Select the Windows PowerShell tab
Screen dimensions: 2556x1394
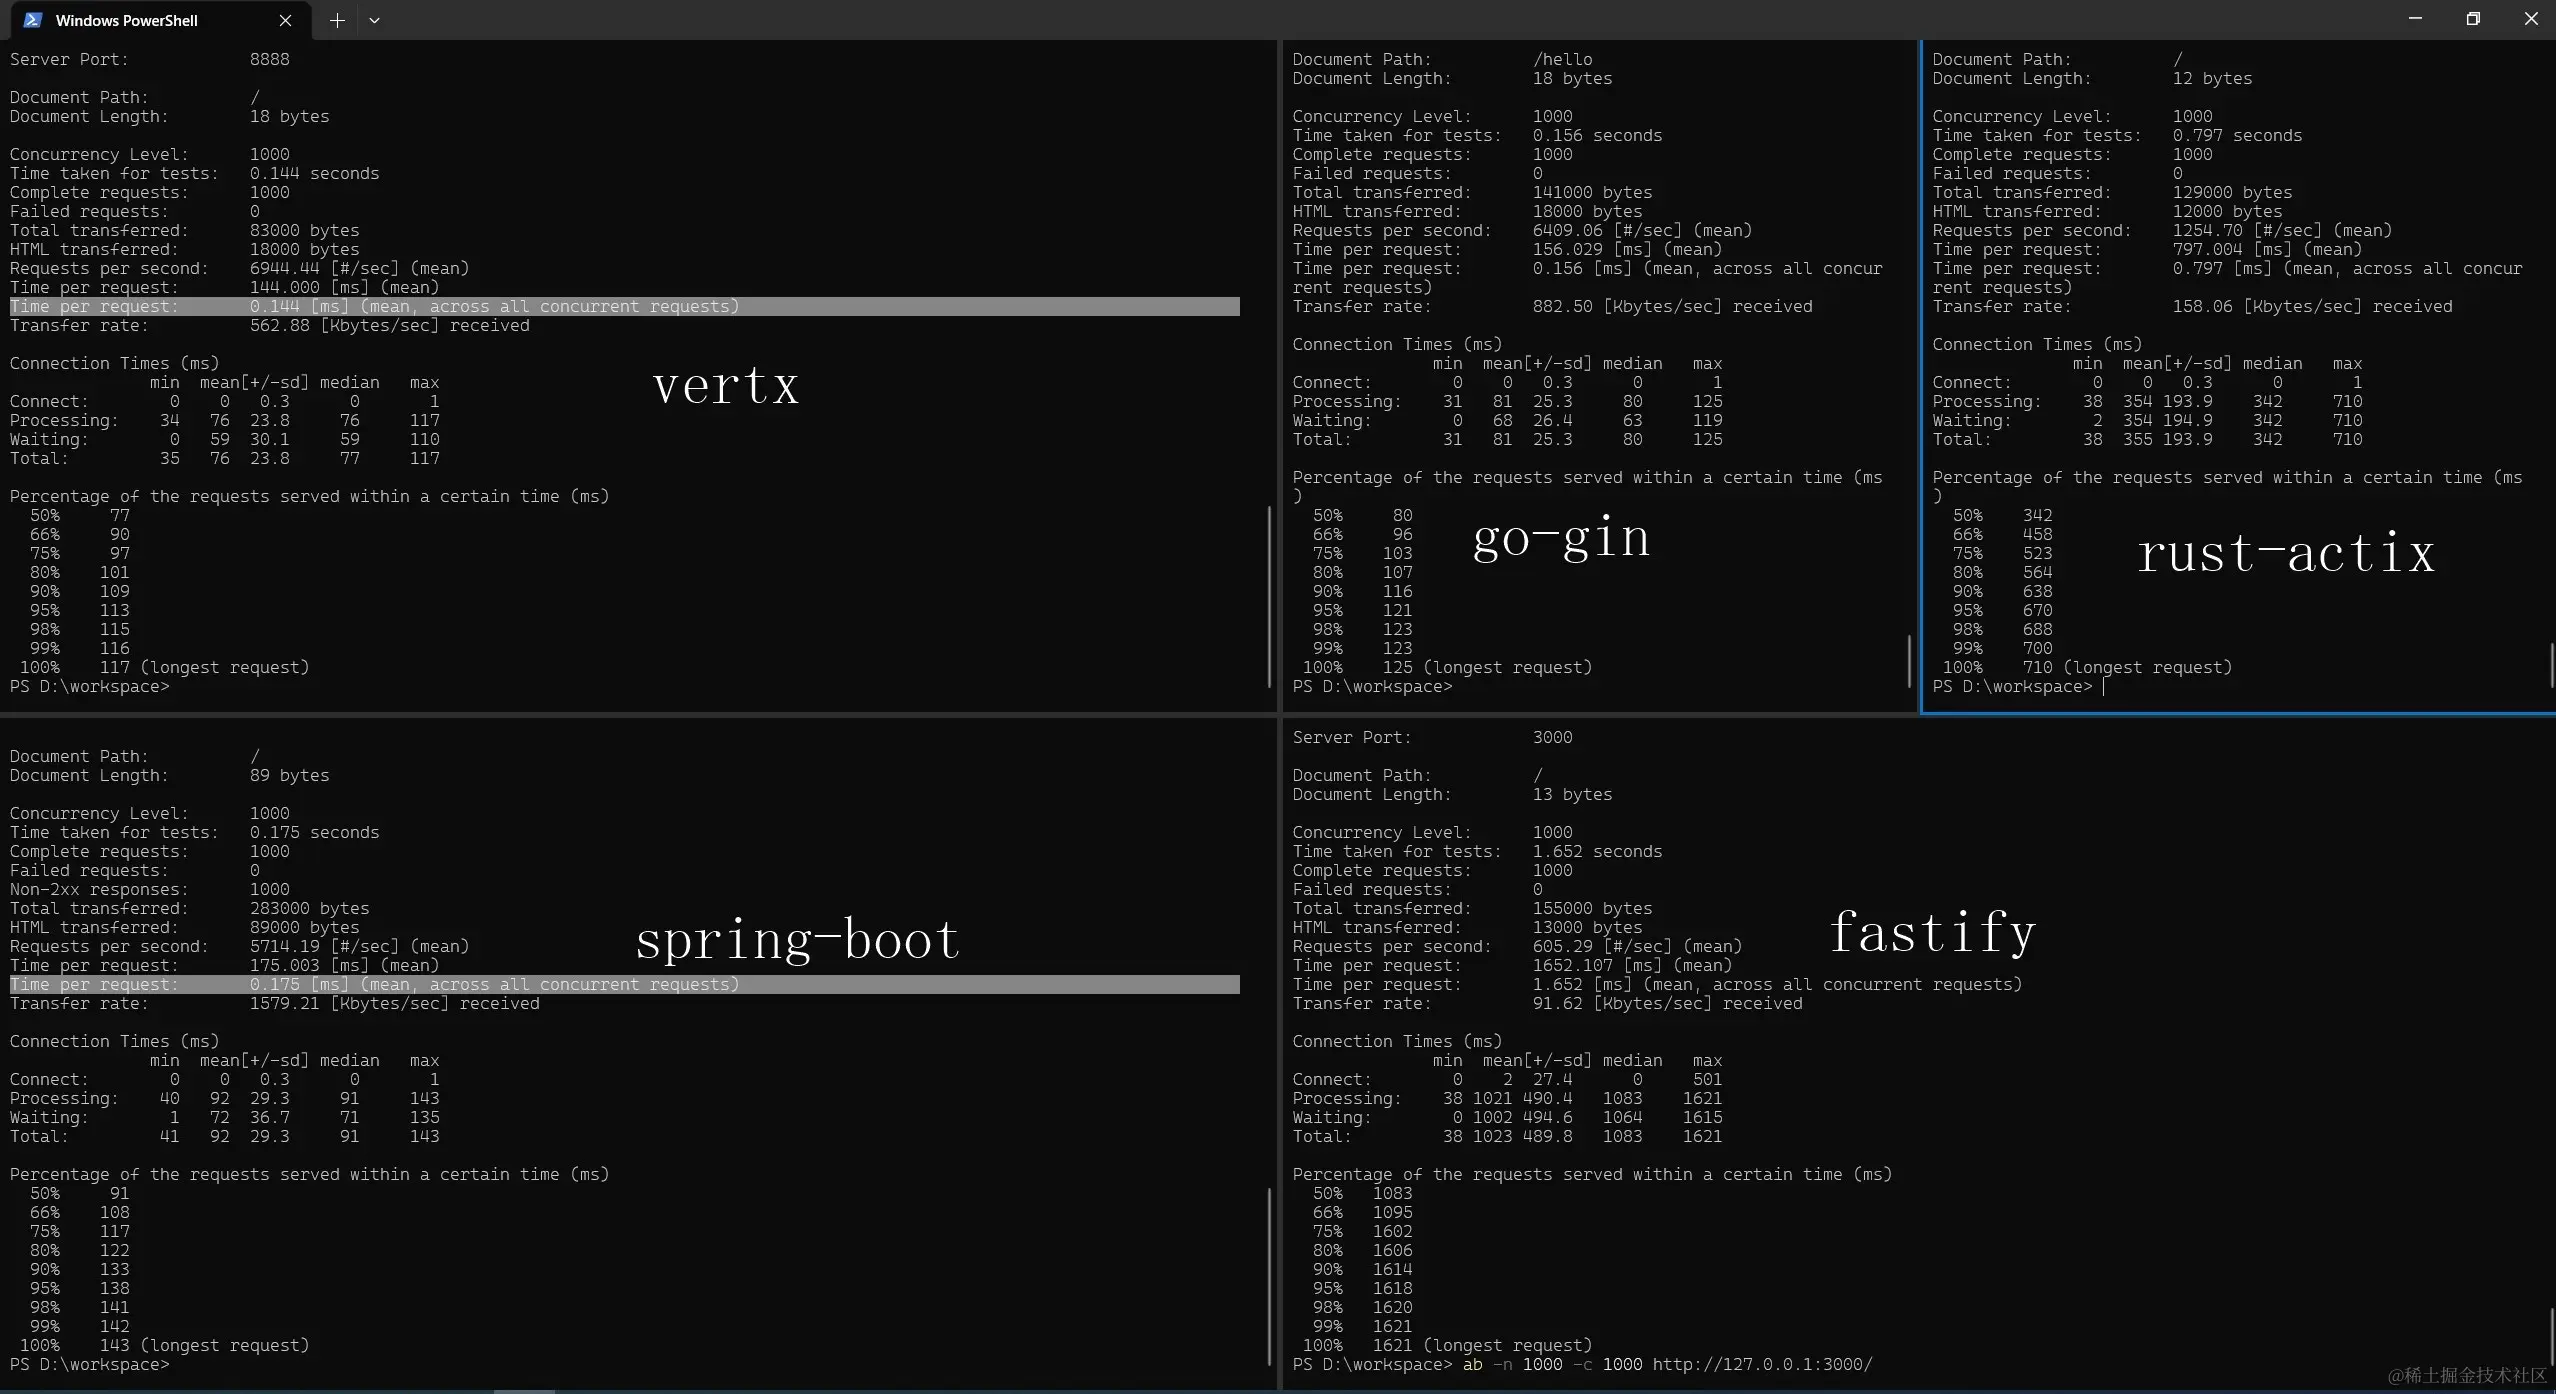pyautogui.click(x=126, y=20)
